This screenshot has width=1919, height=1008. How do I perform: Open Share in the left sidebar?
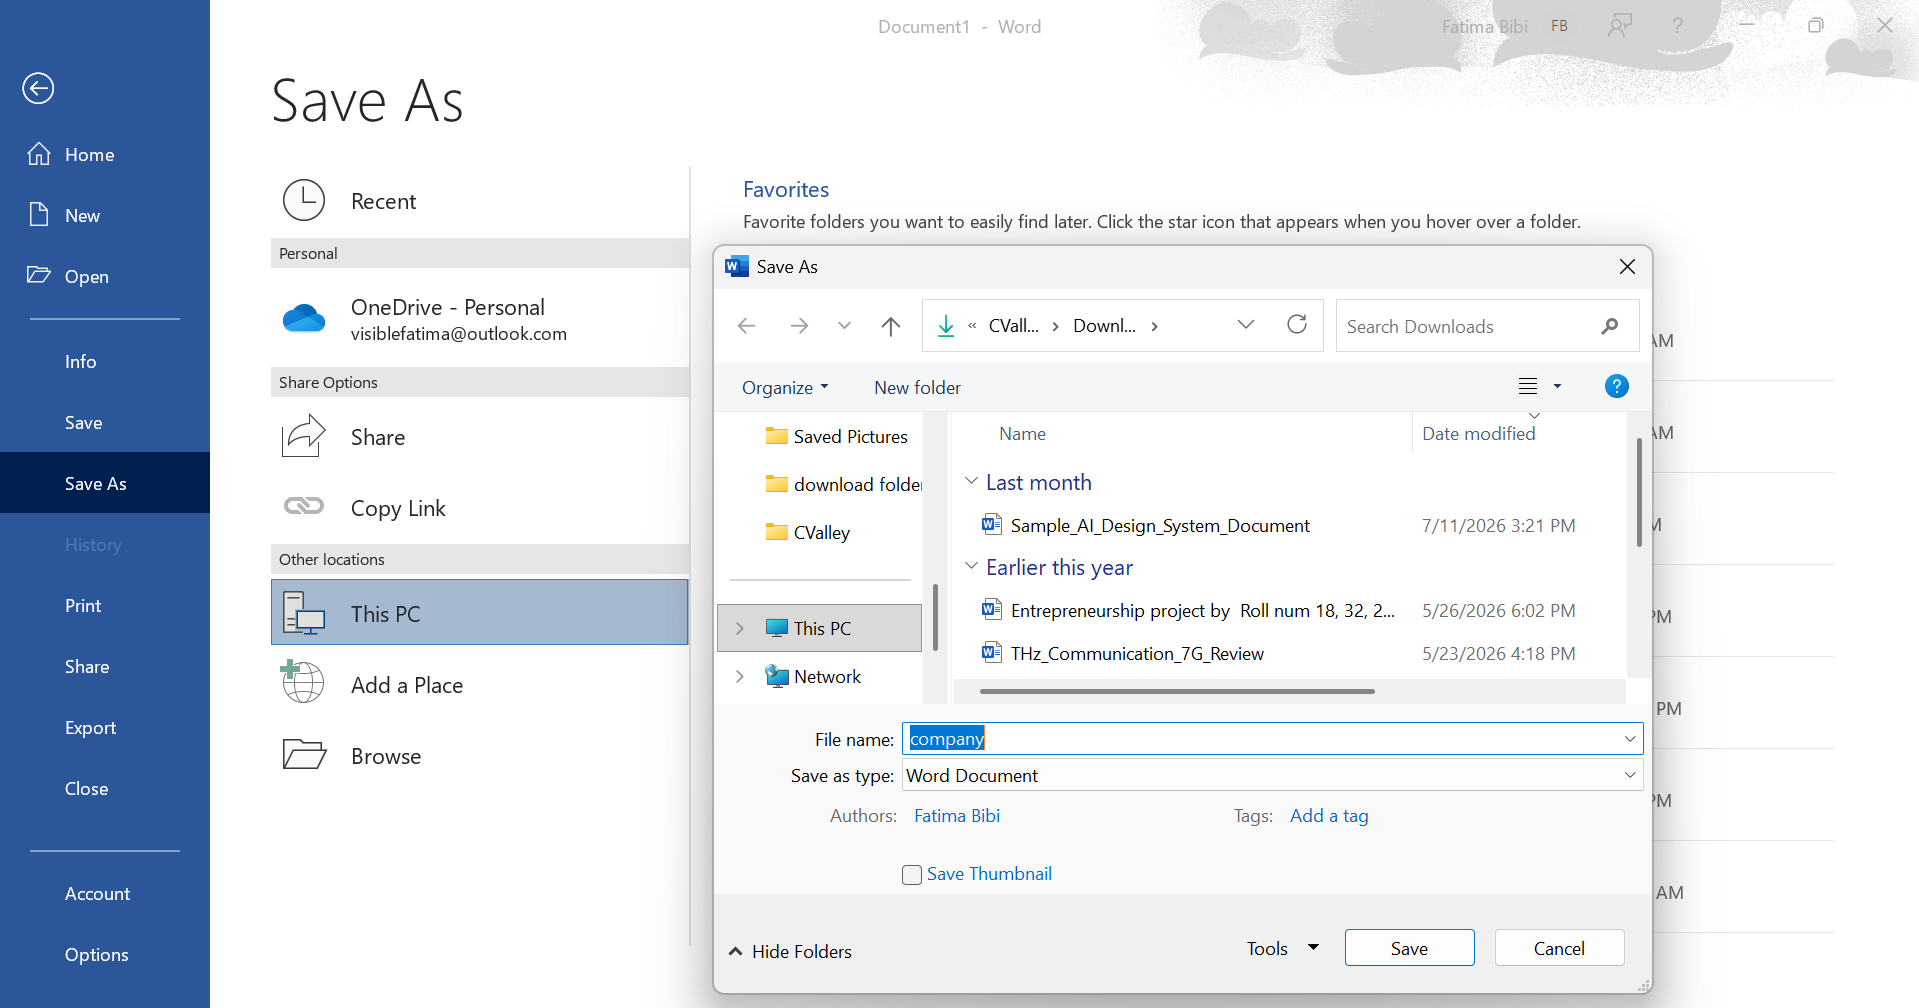[105, 666]
